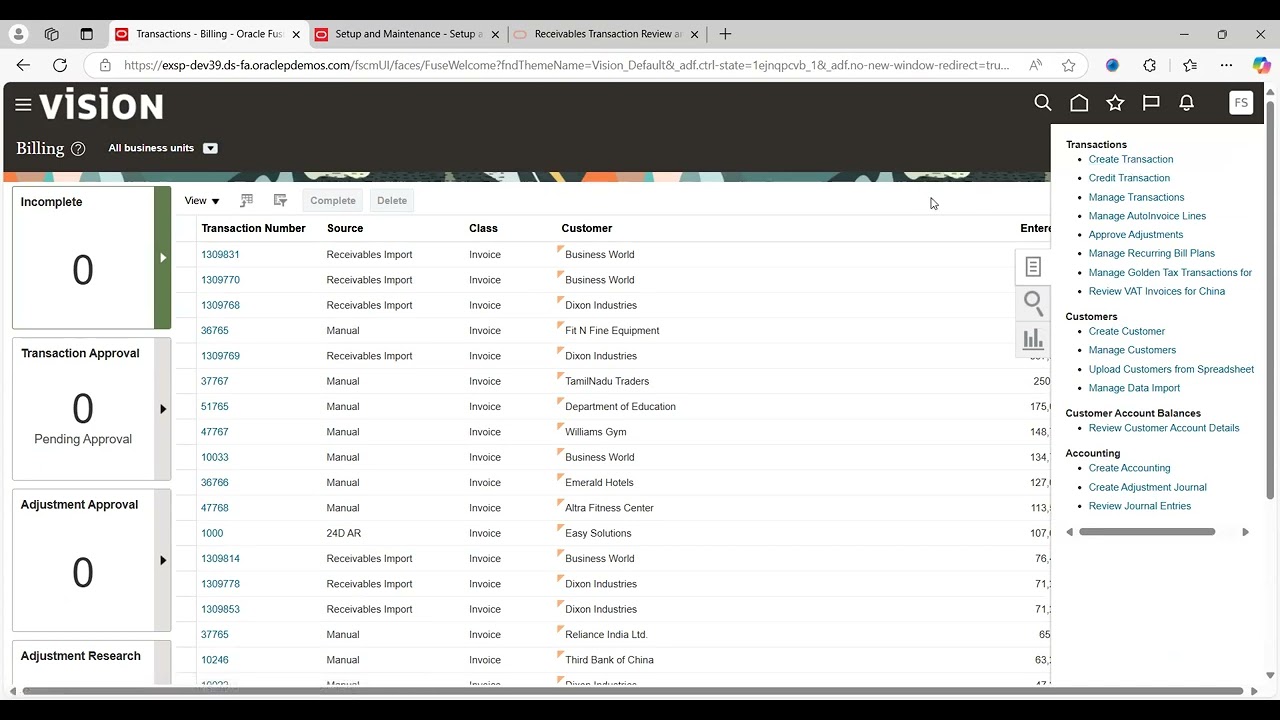Select the Department of Education customer cell

[x=620, y=407]
